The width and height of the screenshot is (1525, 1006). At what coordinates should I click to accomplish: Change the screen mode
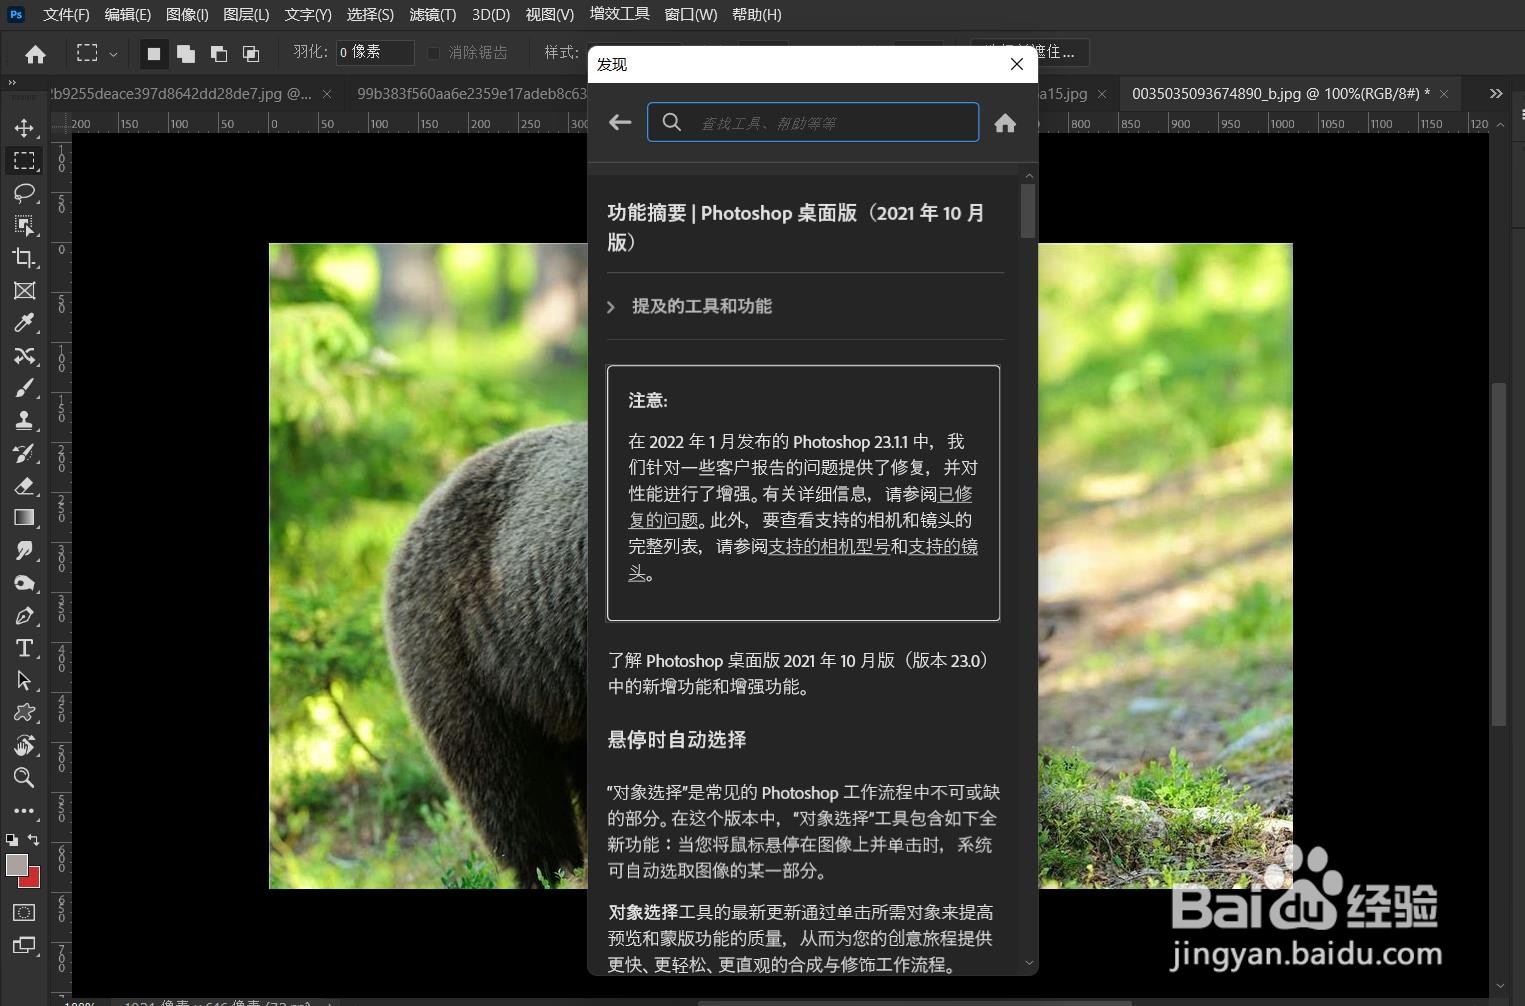[24, 945]
